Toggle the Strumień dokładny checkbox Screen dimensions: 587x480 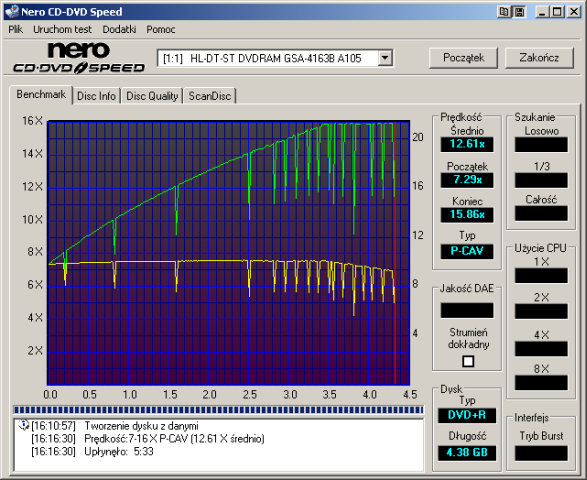point(468,361)
